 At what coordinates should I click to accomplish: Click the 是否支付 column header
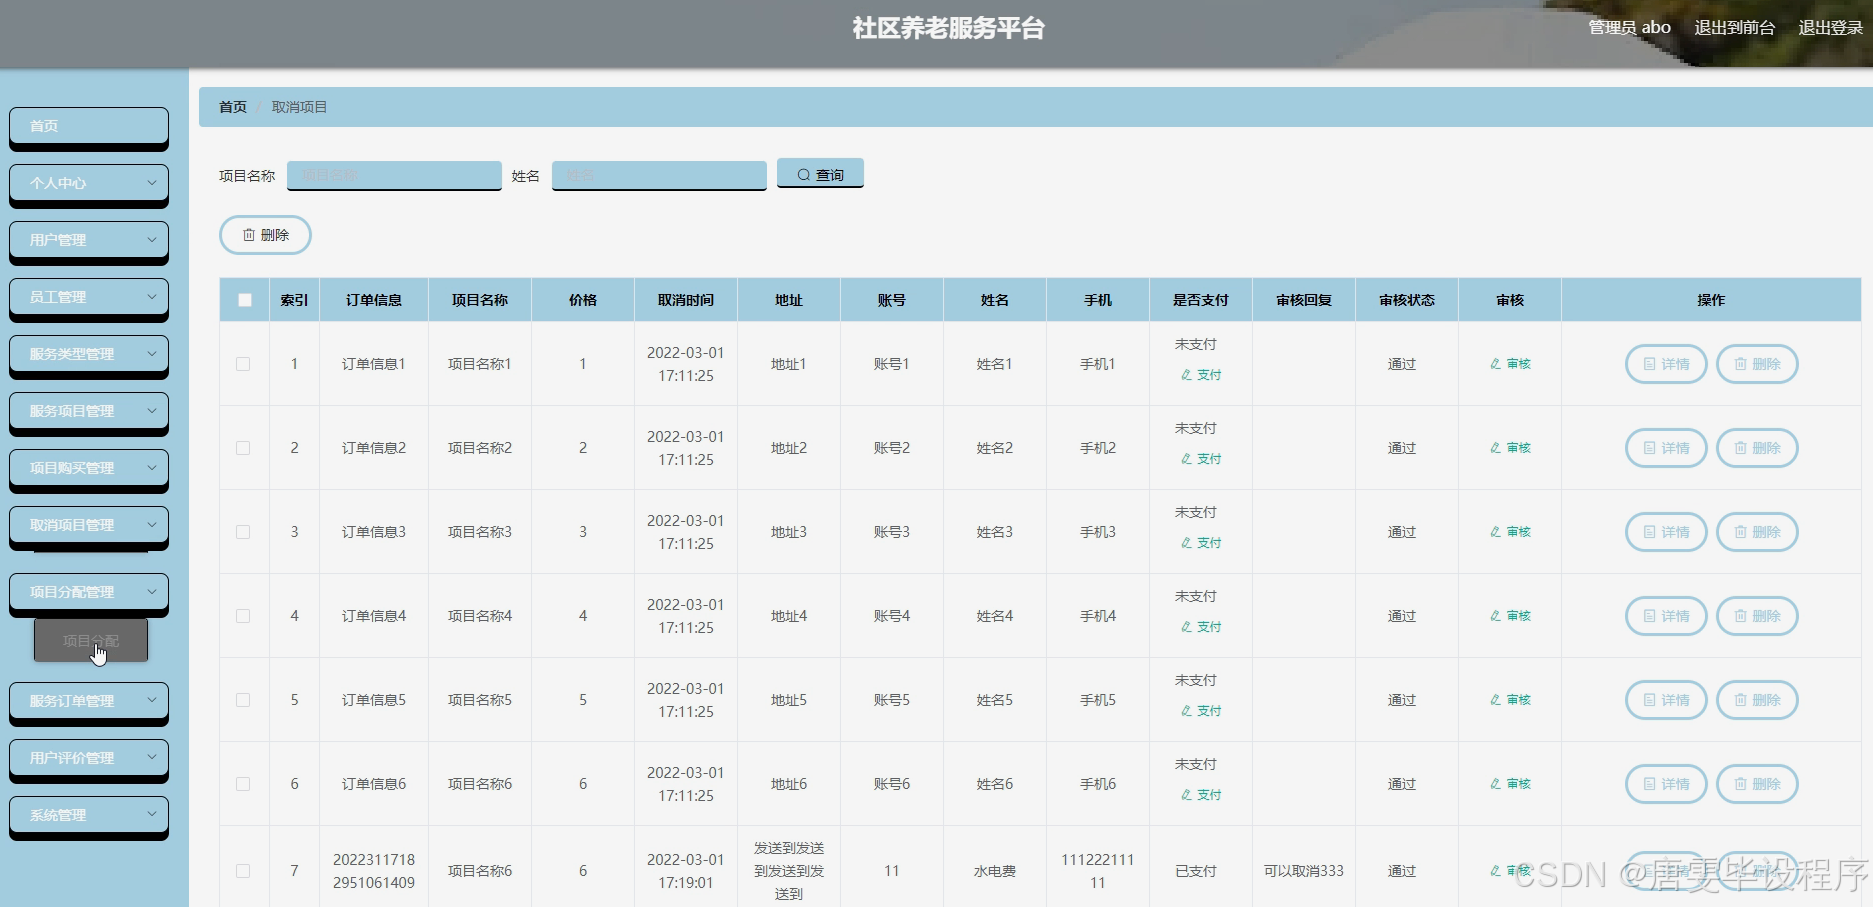coord(1201,300)
